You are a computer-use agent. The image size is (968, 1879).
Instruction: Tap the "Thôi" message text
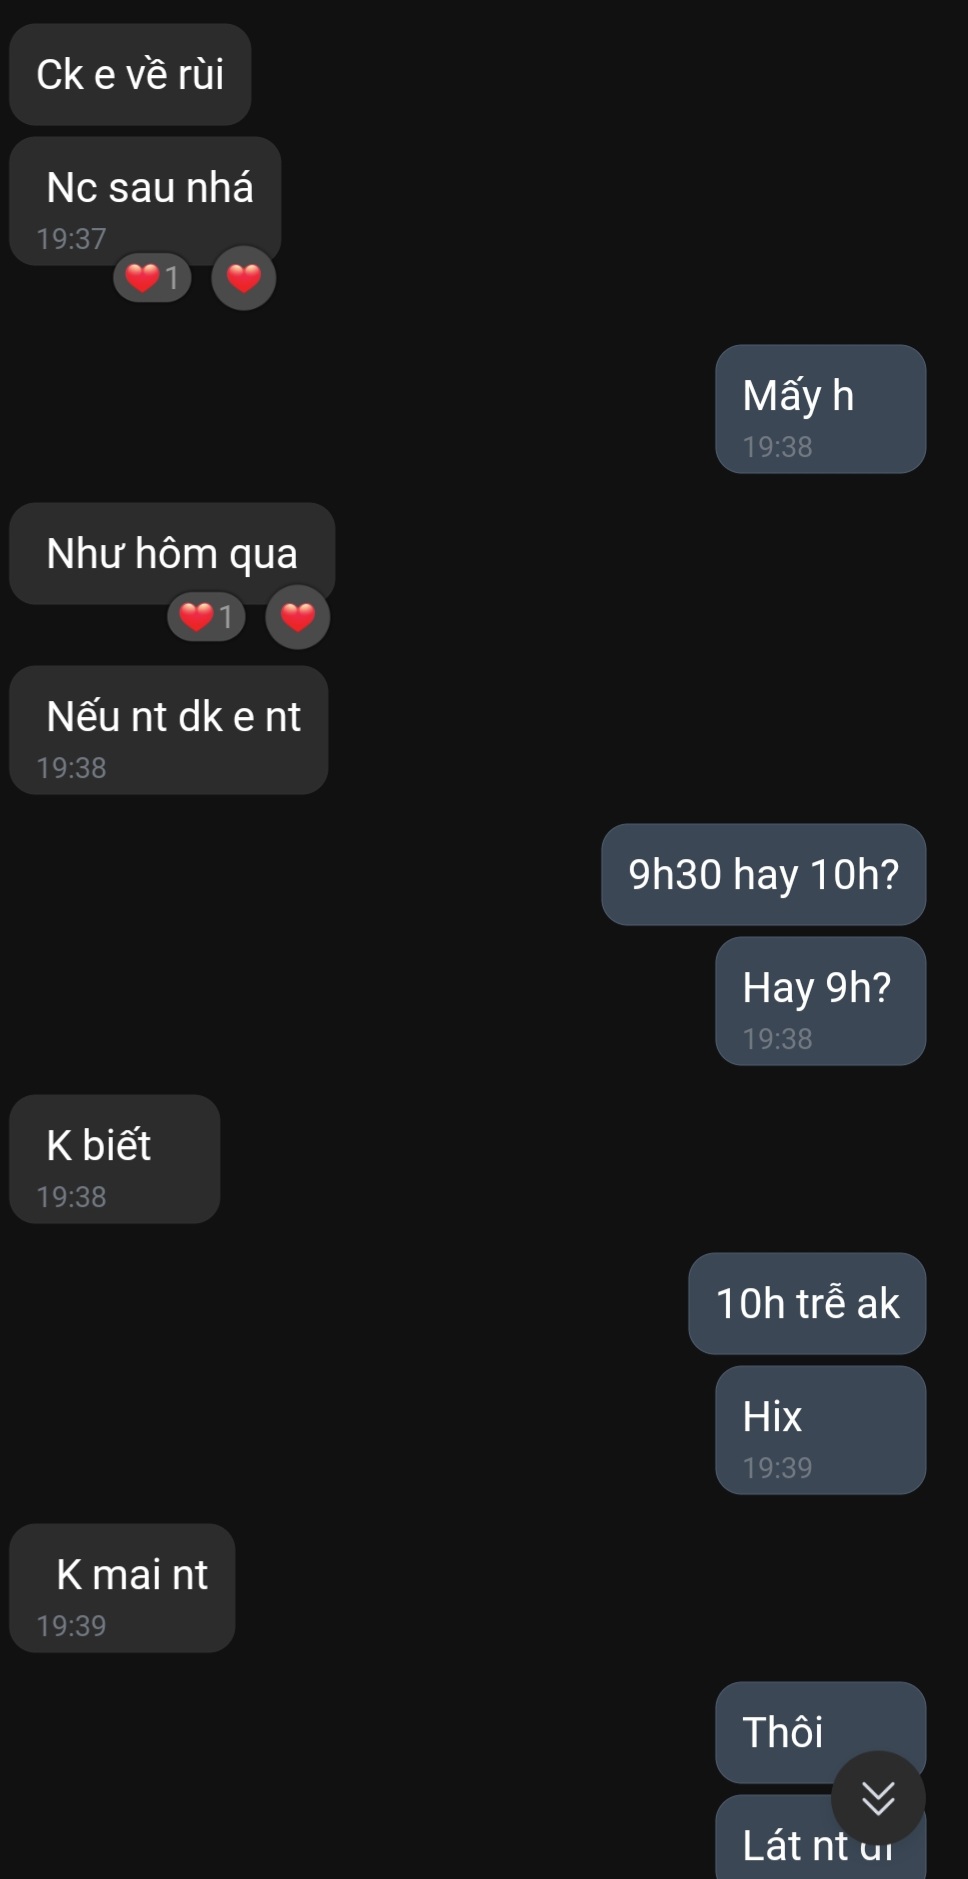tap(782, 1732)
